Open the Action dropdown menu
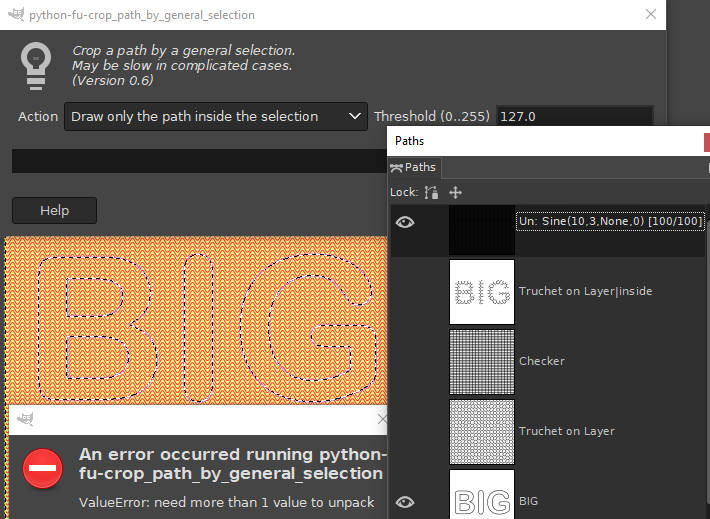 [x=216, y=117]
